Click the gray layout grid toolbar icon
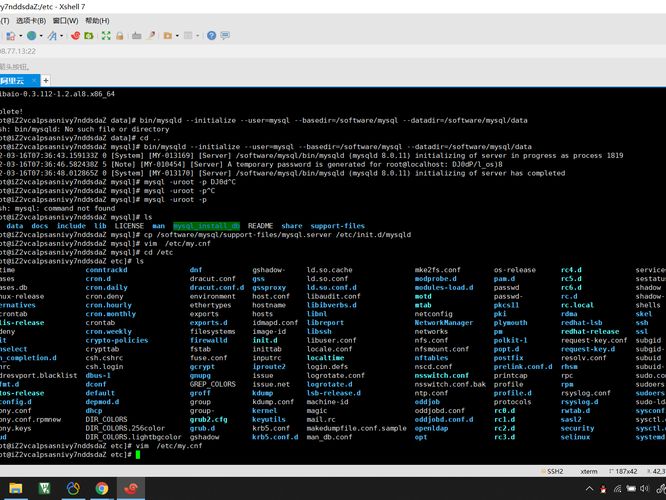This screenshot has width=666, height=500. (x=188, y=36)
